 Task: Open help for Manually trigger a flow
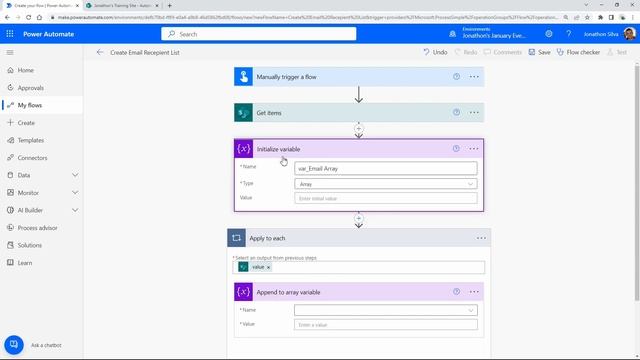tap(456, 77)
